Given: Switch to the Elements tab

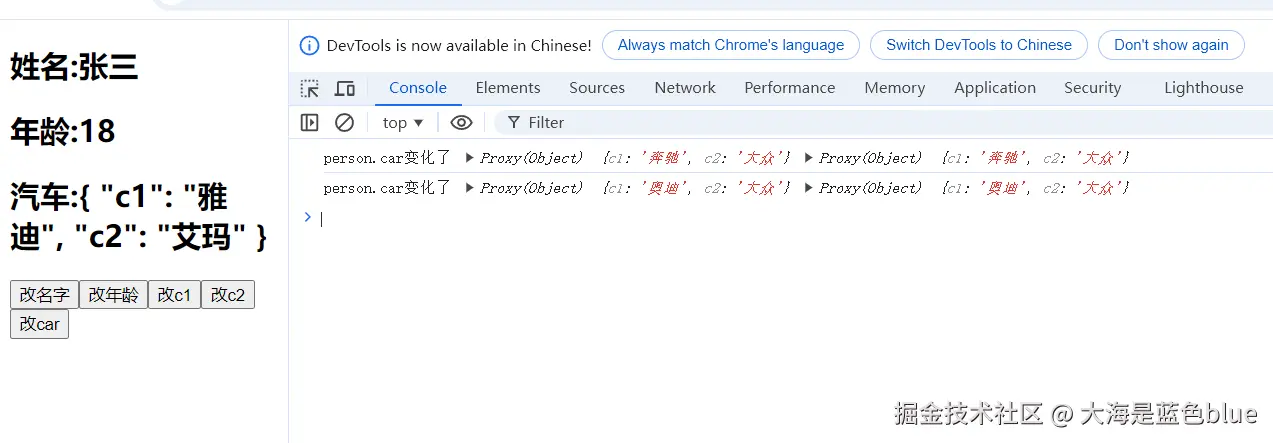Looking at the screenshot, I should [508, 88].
